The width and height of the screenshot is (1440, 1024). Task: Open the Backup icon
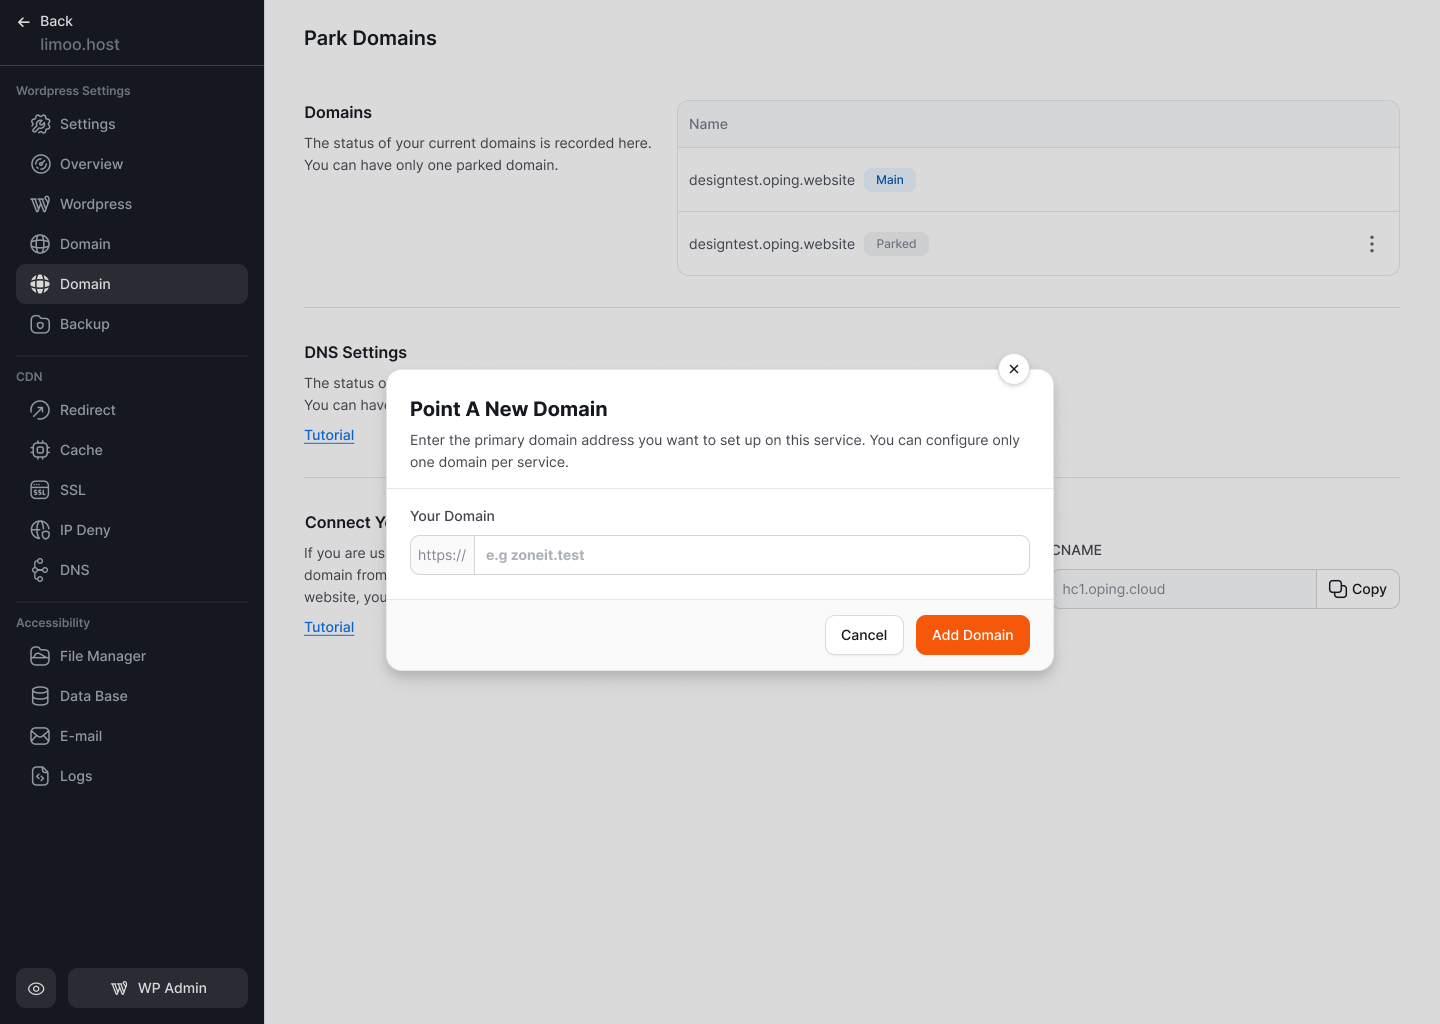pos(40,324)
